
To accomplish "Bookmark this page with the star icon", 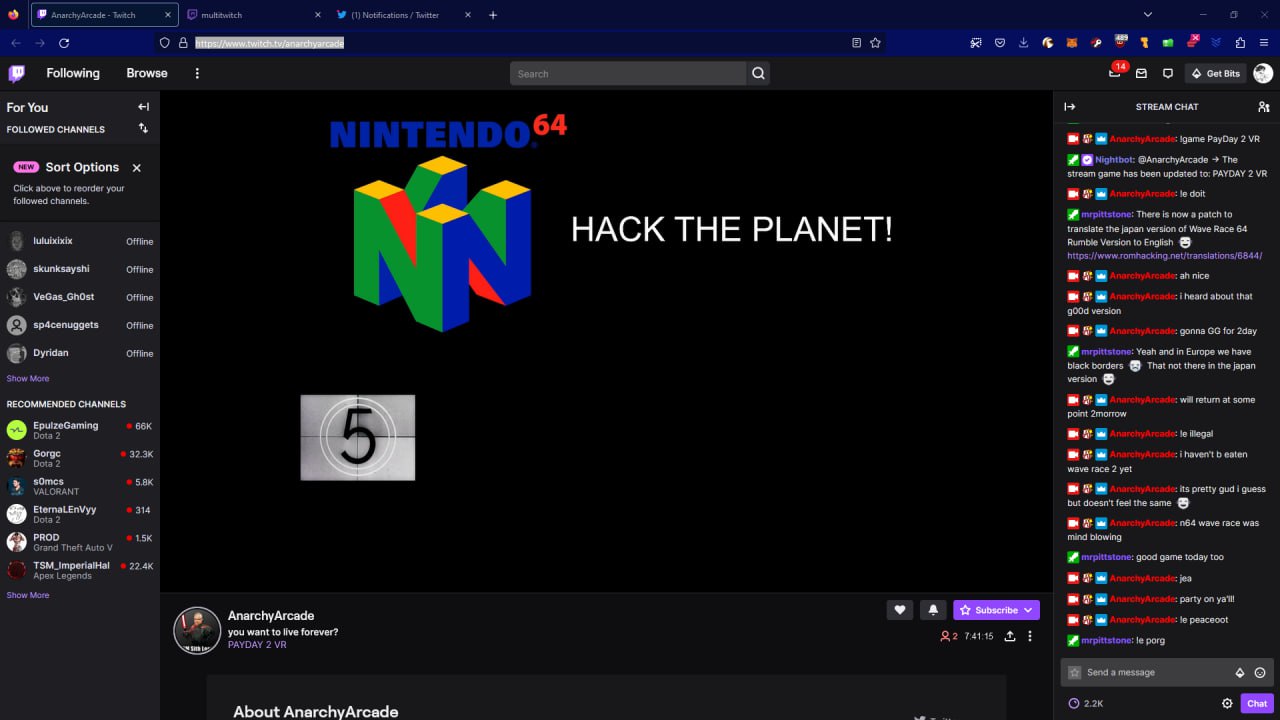I will 875,43.
